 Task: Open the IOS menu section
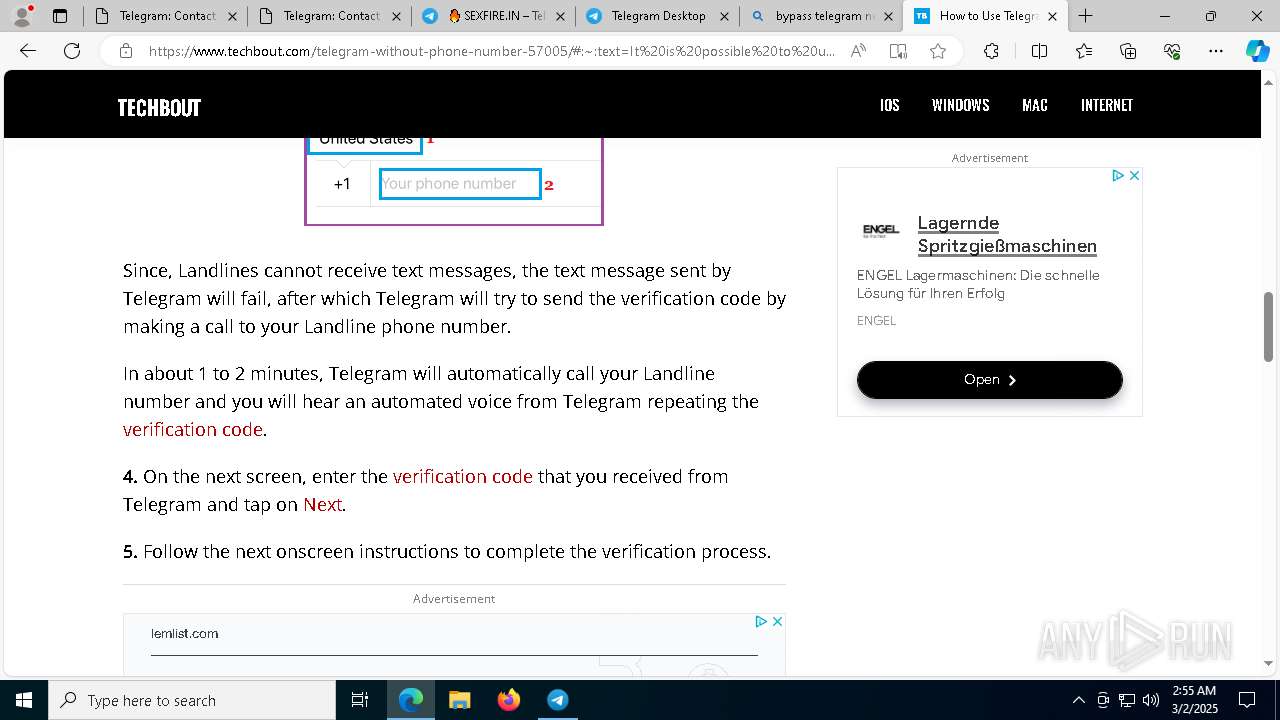[x=890, y=105]
